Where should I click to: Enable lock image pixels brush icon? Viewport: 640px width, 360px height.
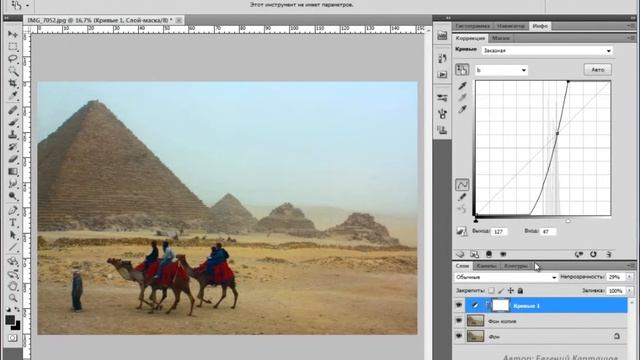coord(501,291)
